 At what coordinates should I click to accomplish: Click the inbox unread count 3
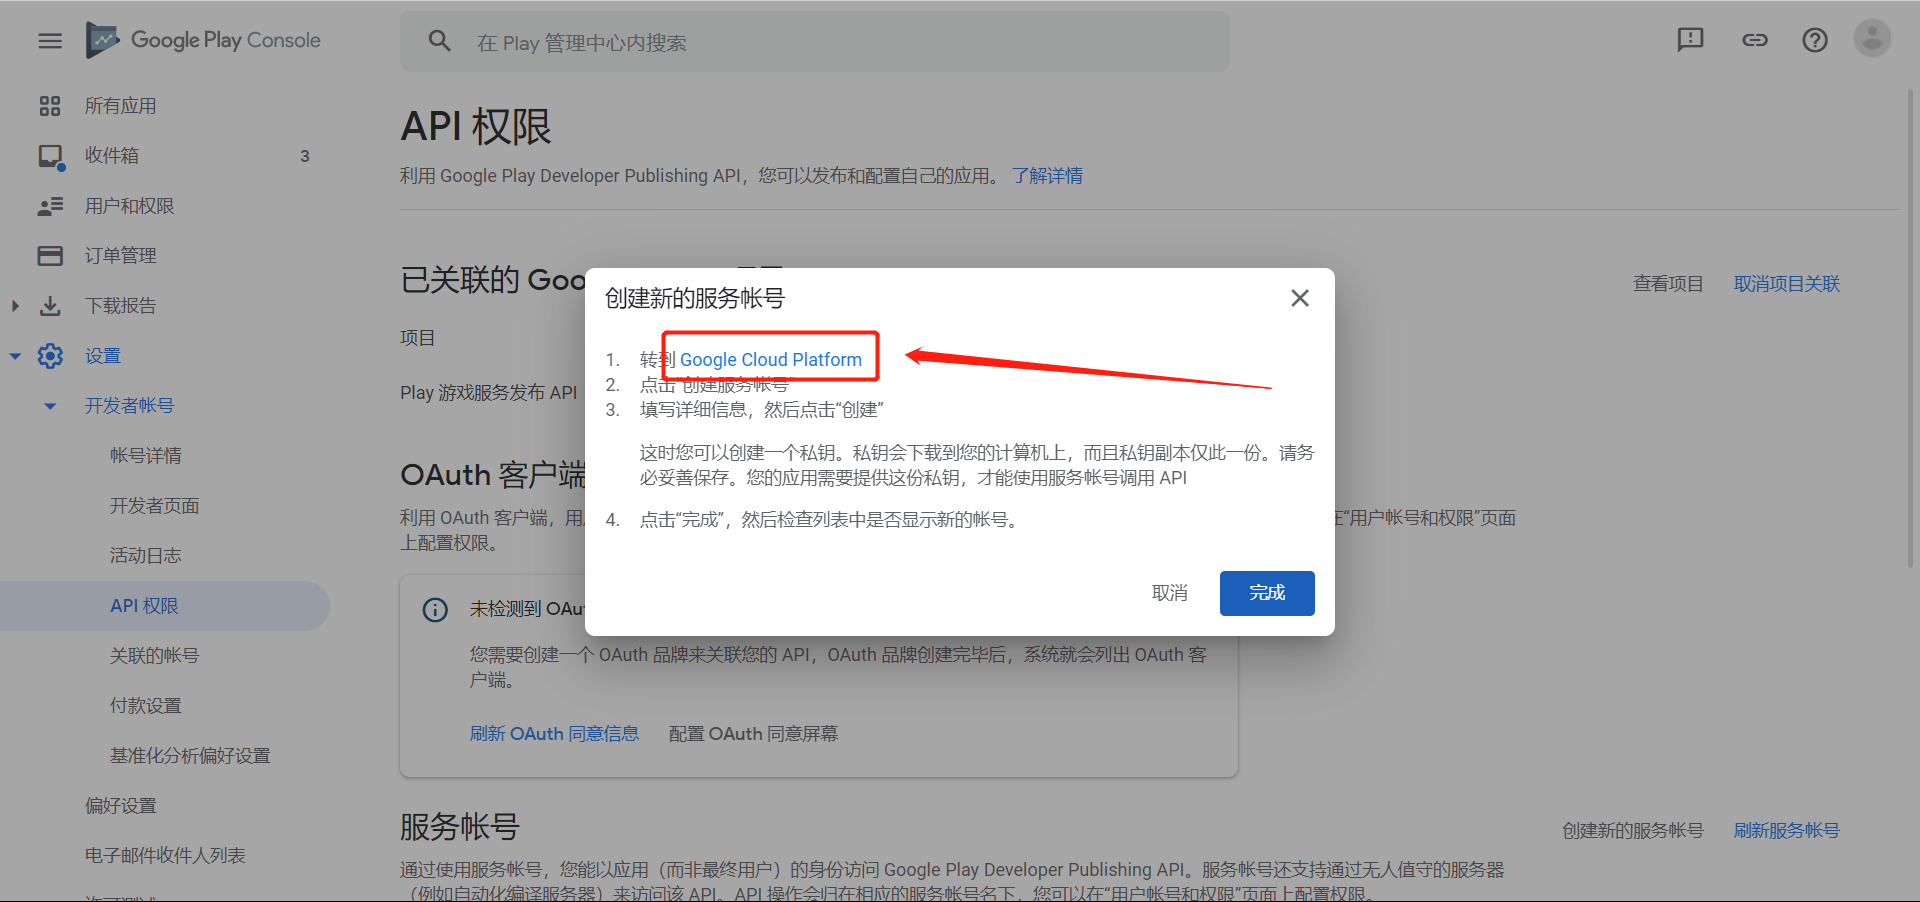coord(305,156)
